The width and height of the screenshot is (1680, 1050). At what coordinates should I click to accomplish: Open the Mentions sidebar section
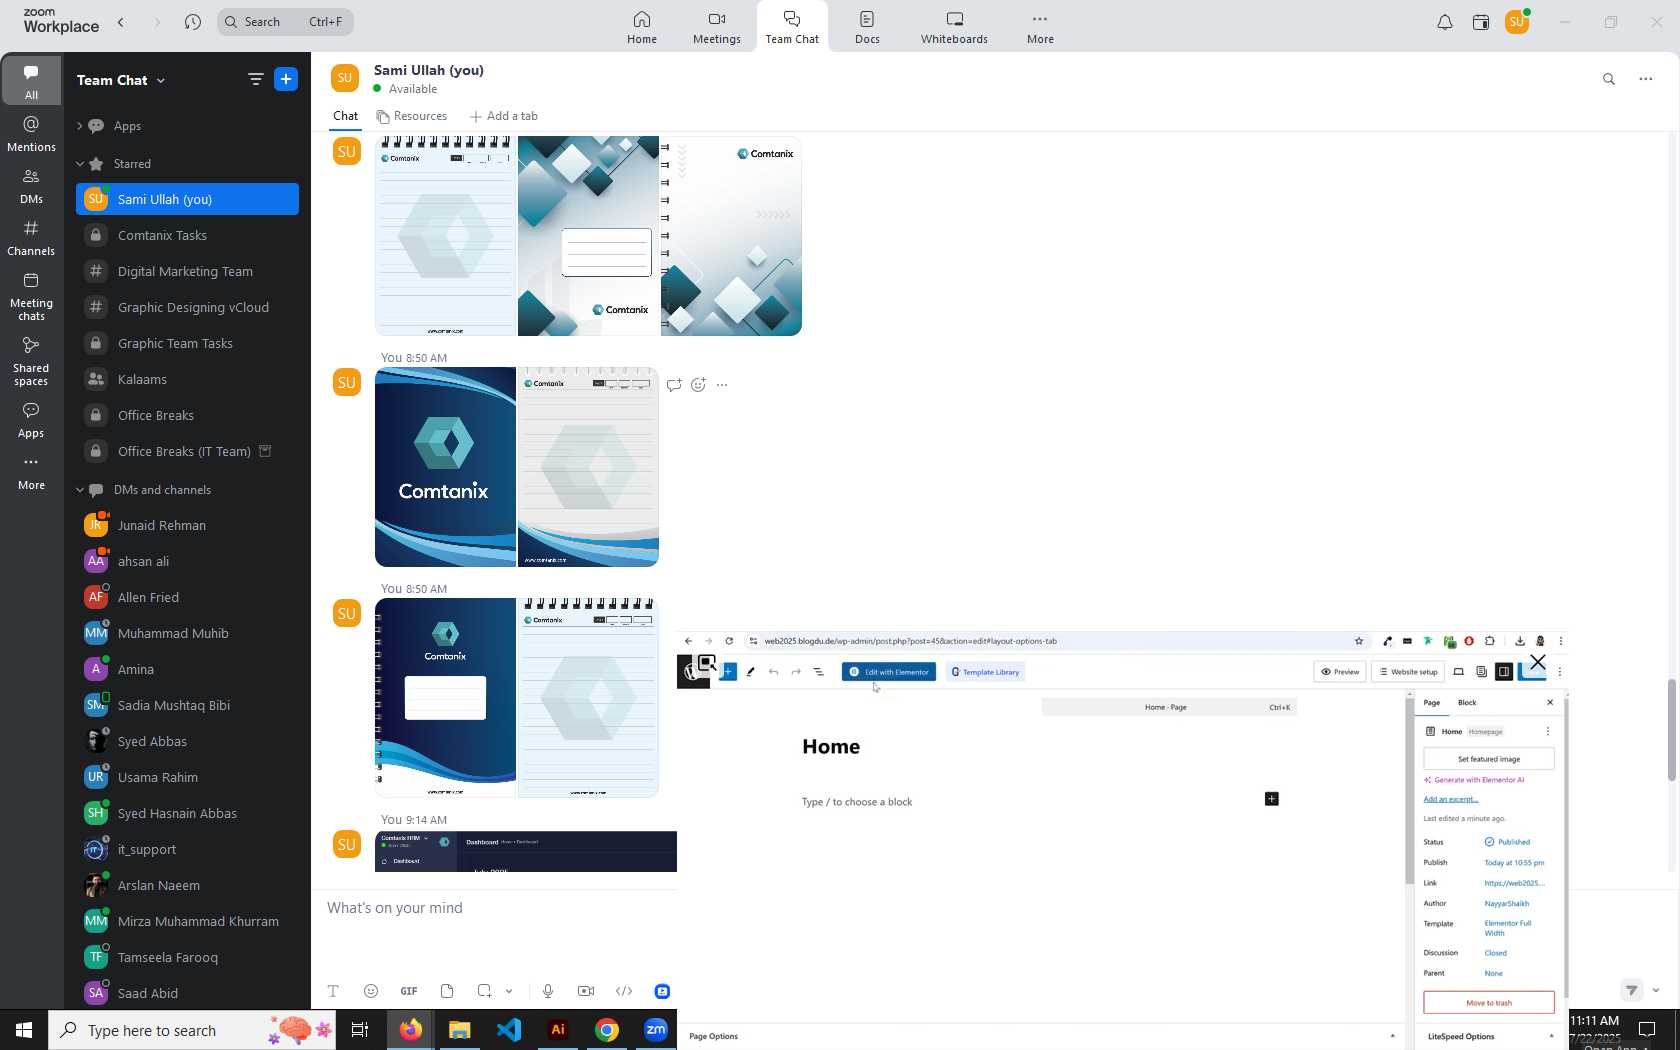click(x=31, y=134)
